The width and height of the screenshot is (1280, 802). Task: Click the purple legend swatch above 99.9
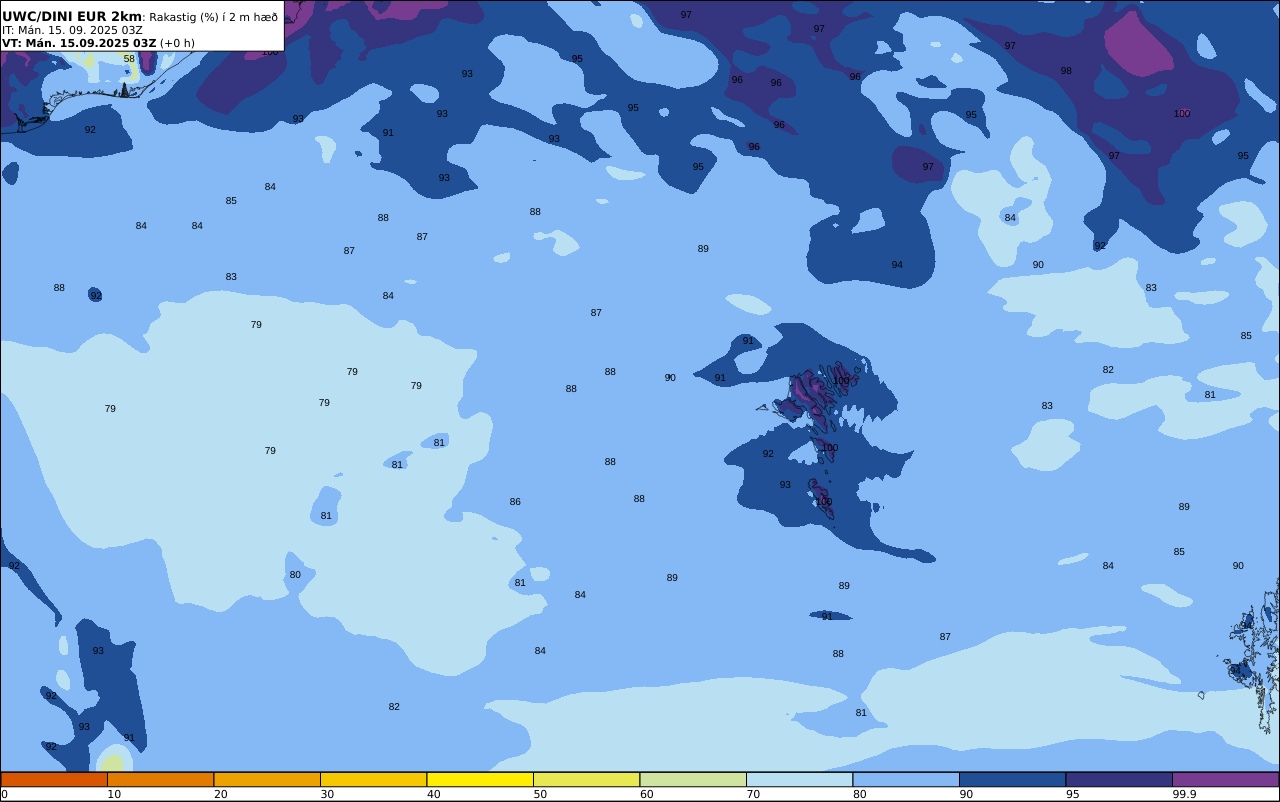tap(1226, 779)
